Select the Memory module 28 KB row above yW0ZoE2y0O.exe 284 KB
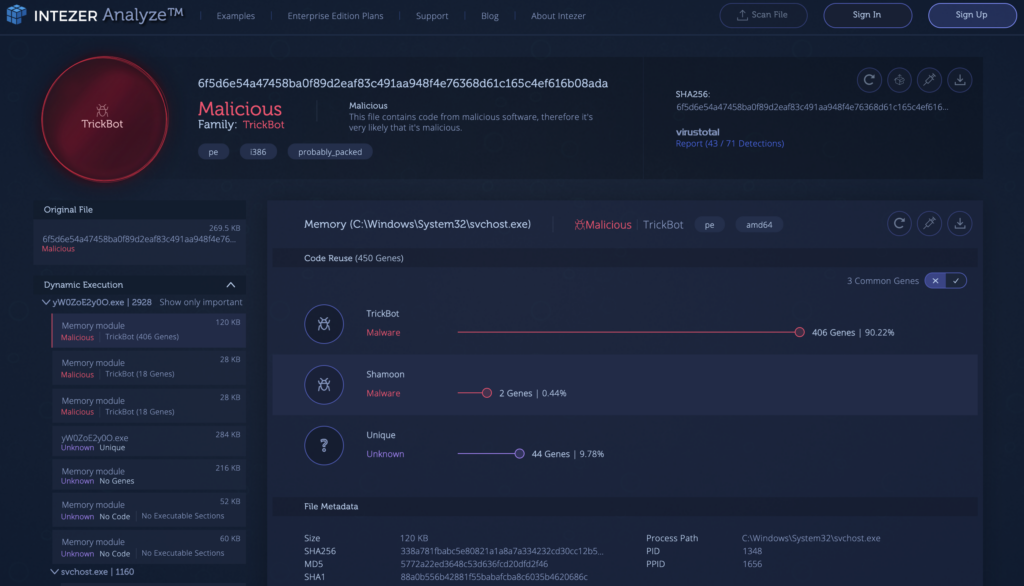1024x586 pixels. pyautogui.click(x=149, y=406)
